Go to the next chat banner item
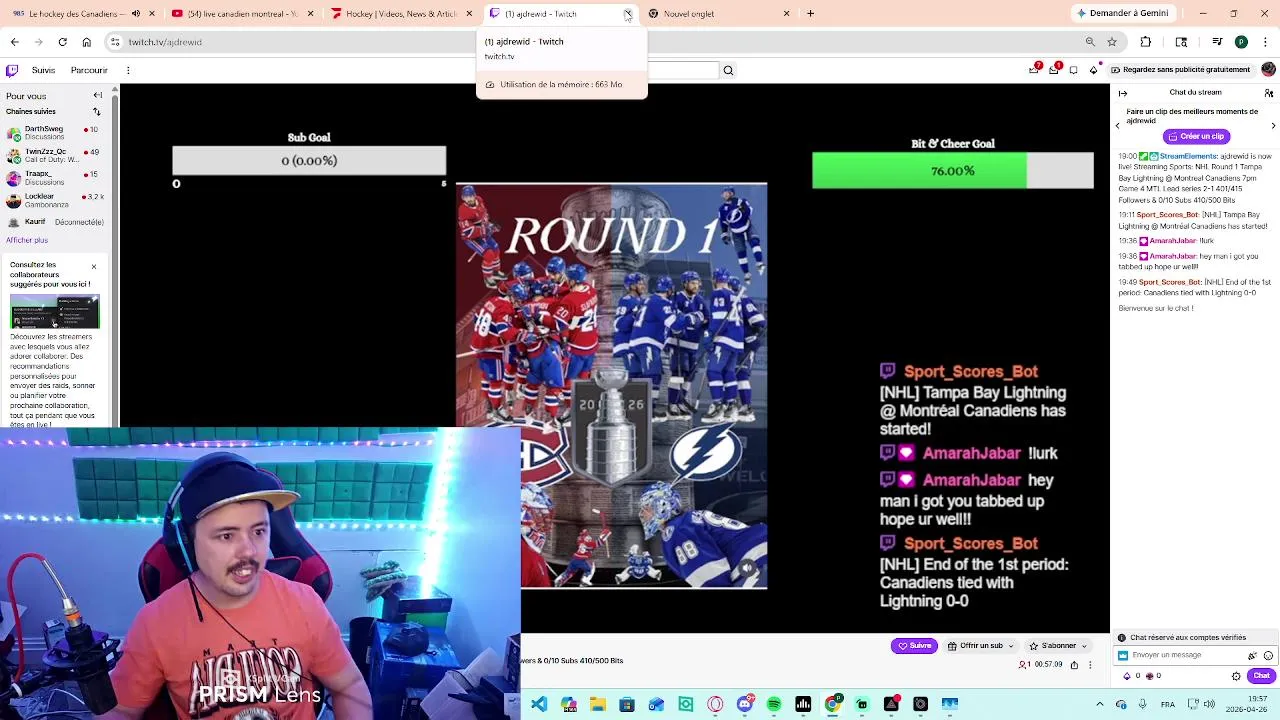Viewport: 1280px width, 720px height. tap(1273, 125)
